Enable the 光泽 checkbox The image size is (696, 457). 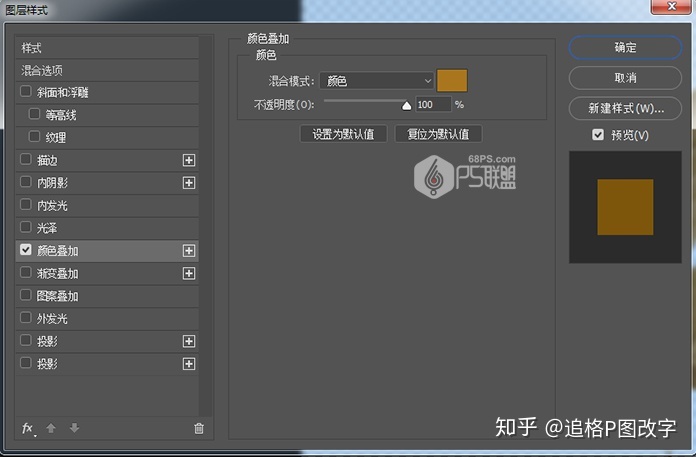coord(26,227)
